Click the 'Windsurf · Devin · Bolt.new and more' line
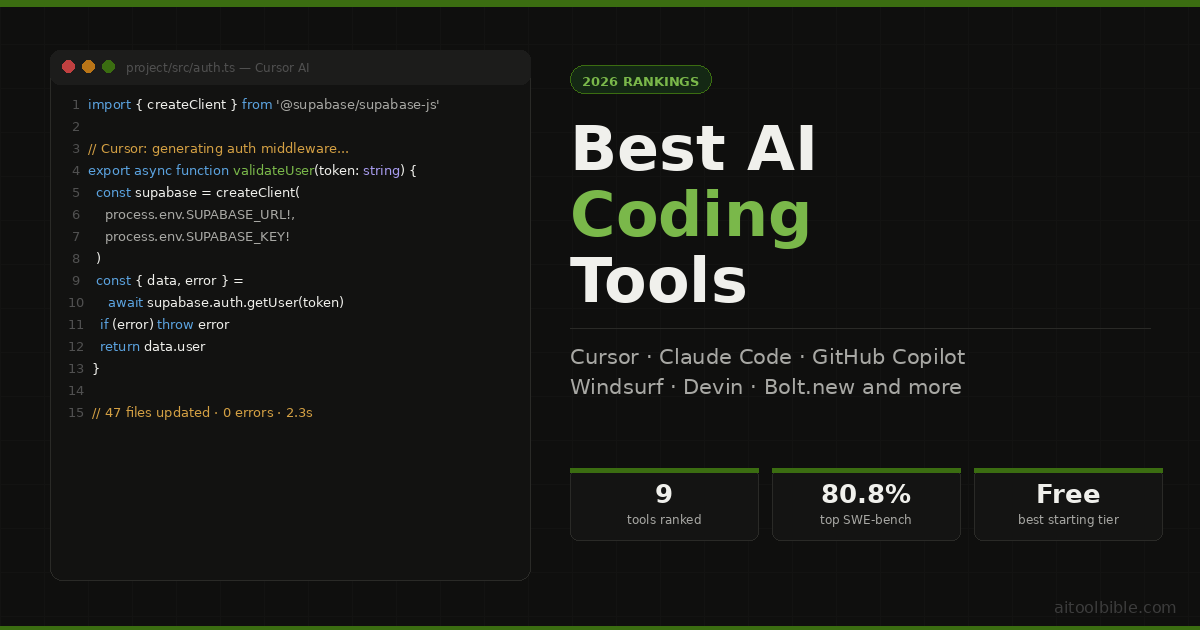Image resolution: width=1200 pixels, height=630 pixels. [x=766, y=387]
